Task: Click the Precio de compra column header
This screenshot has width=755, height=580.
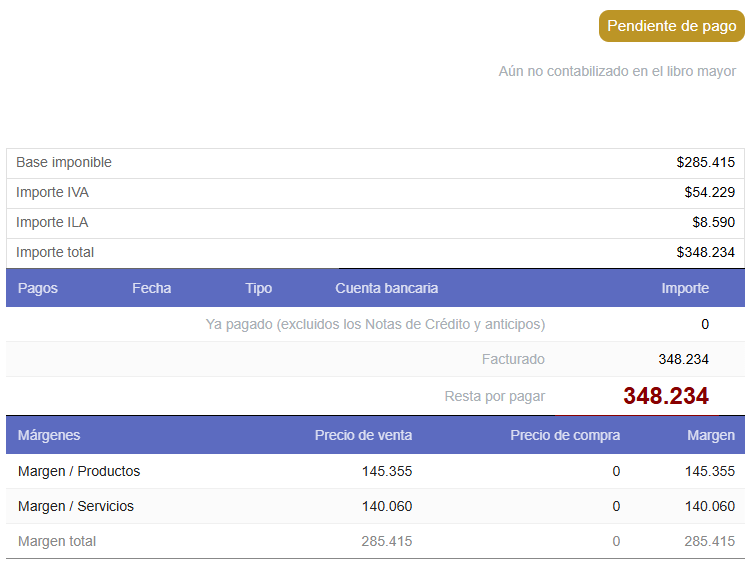Action: point(565,435)
